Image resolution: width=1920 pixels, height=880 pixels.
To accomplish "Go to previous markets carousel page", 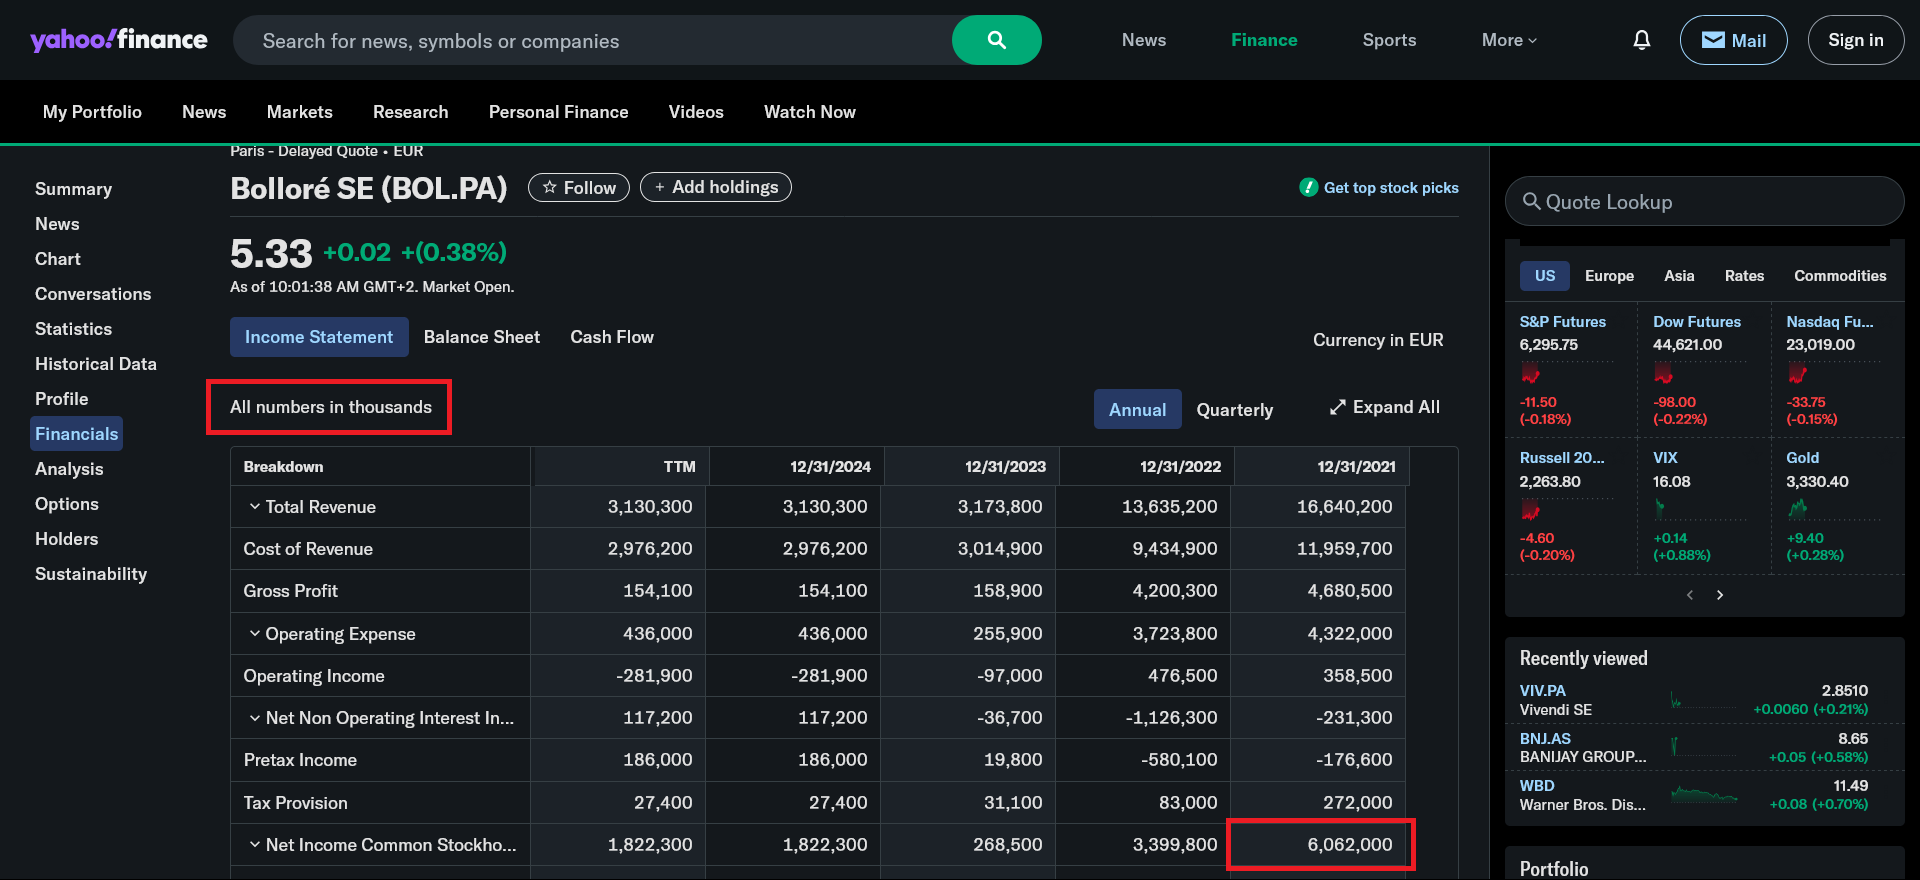I will 1690,595.
